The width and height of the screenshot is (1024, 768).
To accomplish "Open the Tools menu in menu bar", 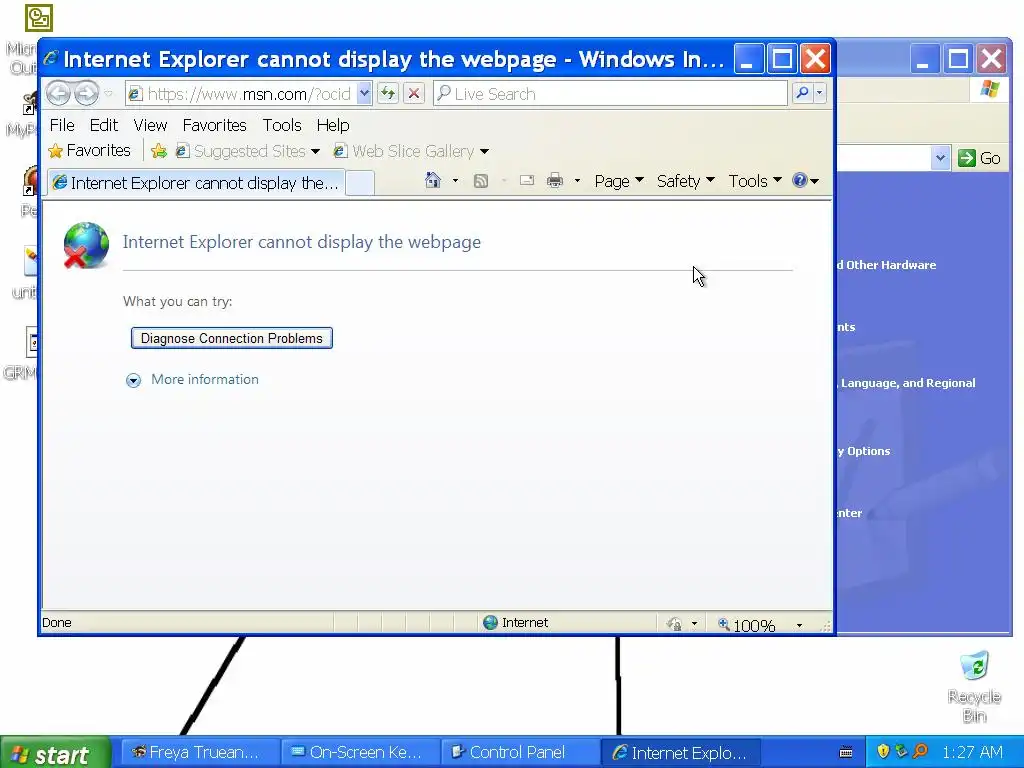I will 282,125.
